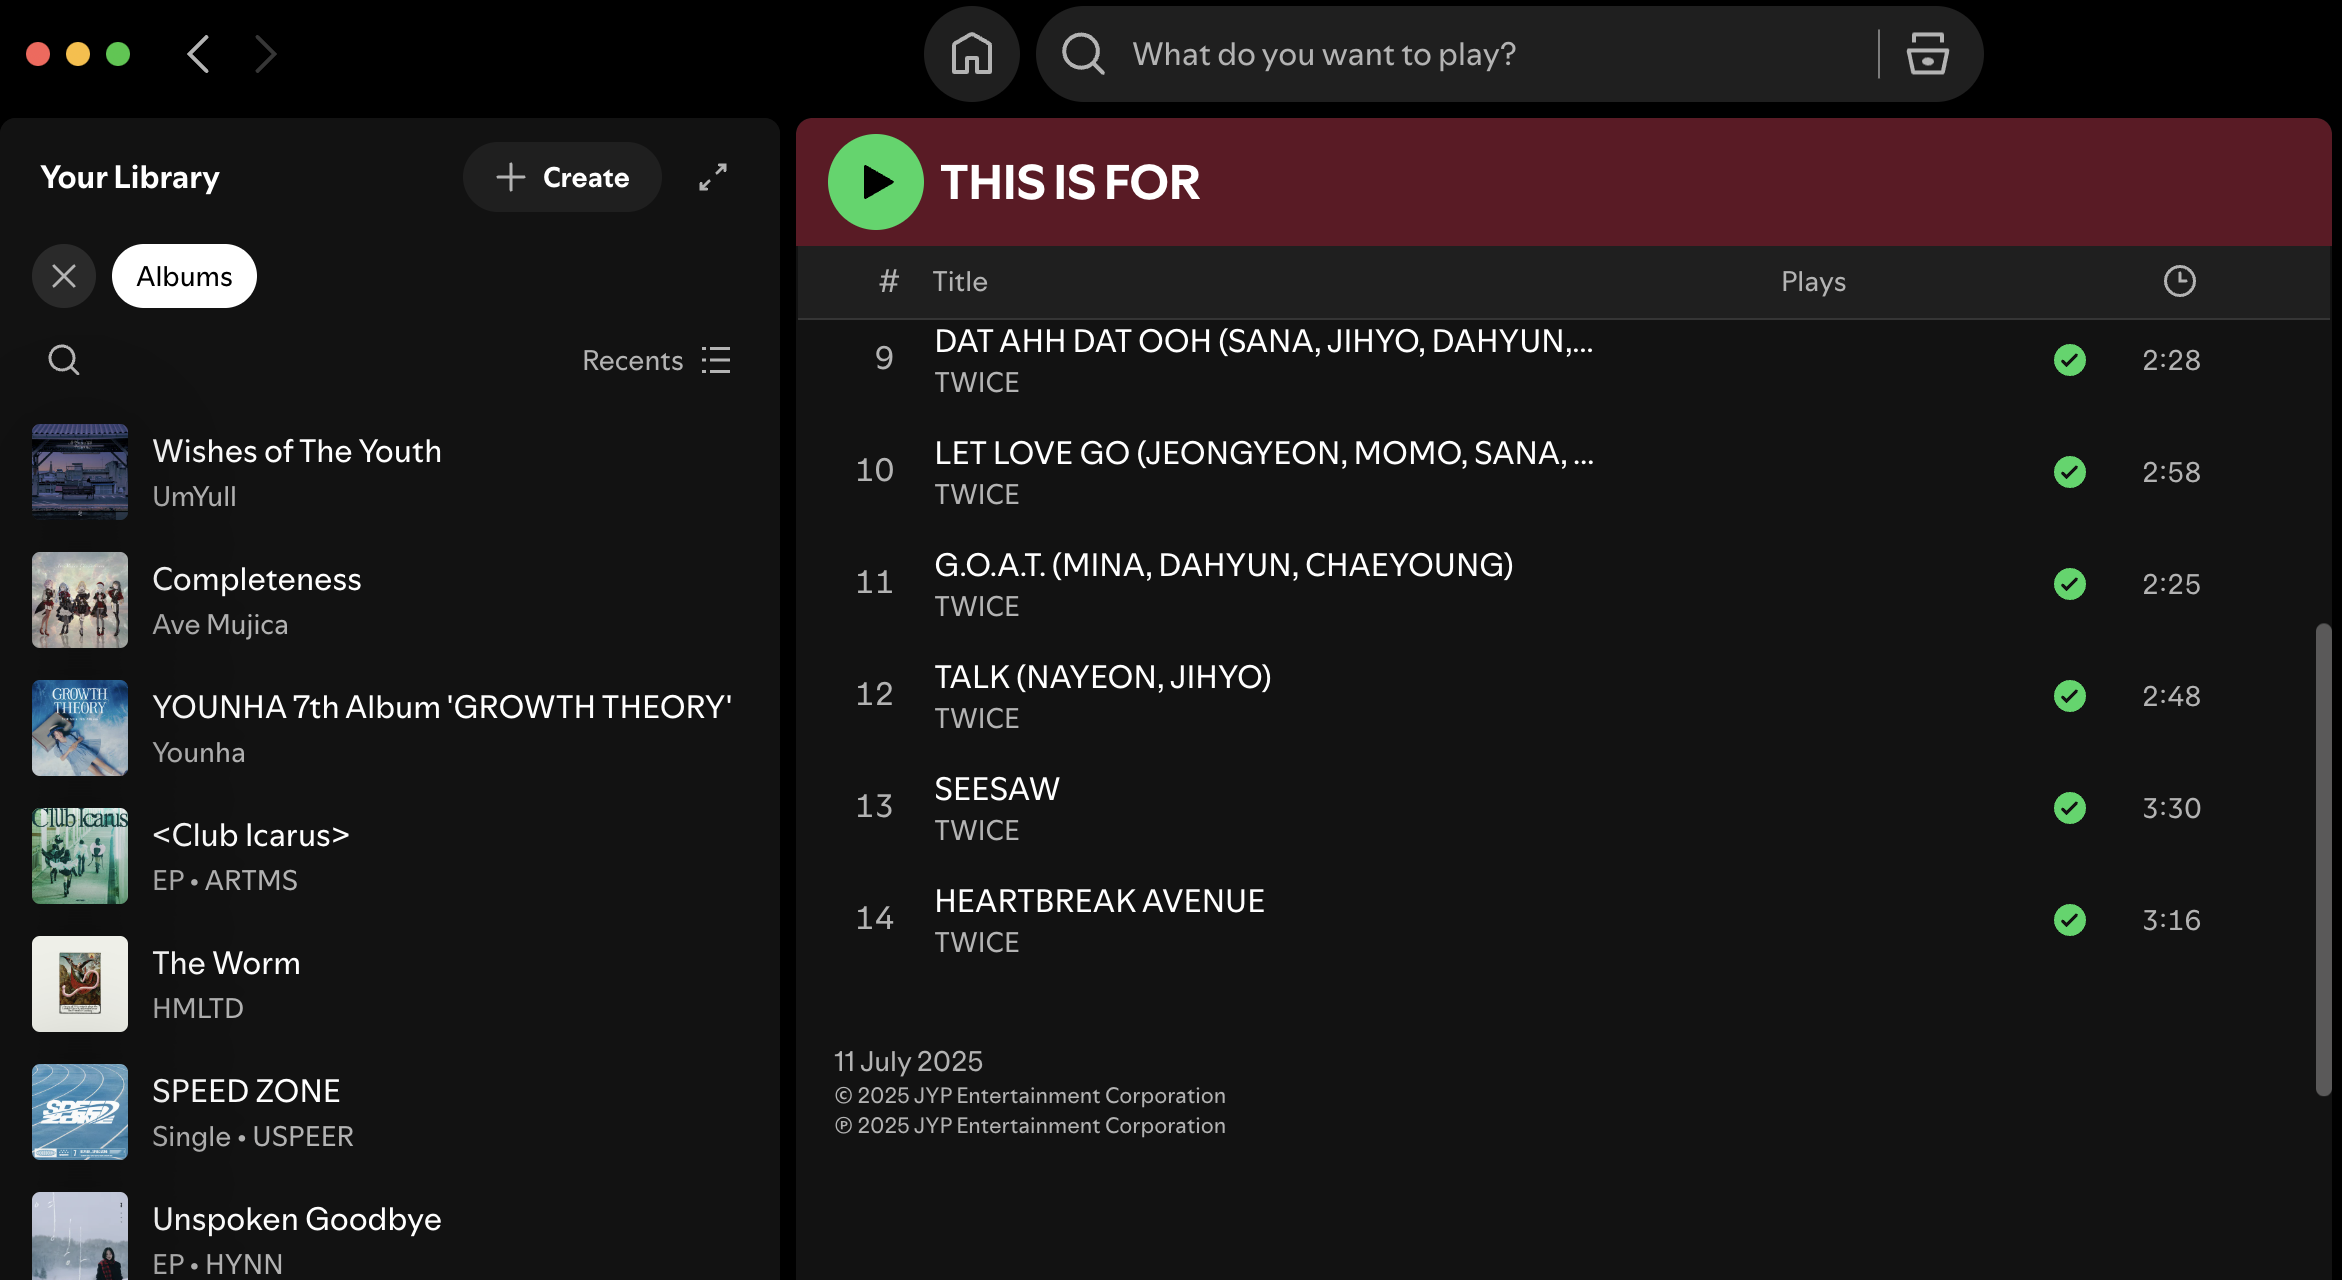Click track title DAT AHH DAT OOH

pos(1264,341)
